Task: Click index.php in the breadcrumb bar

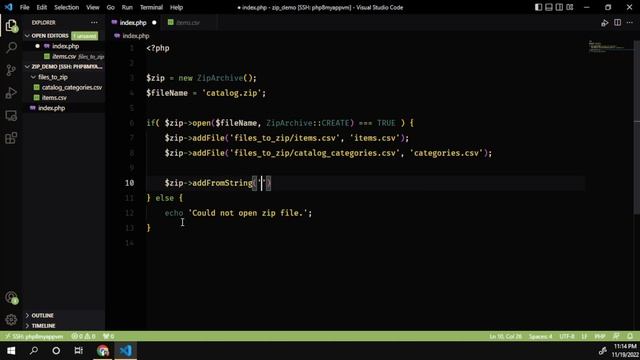Action: 136,36
